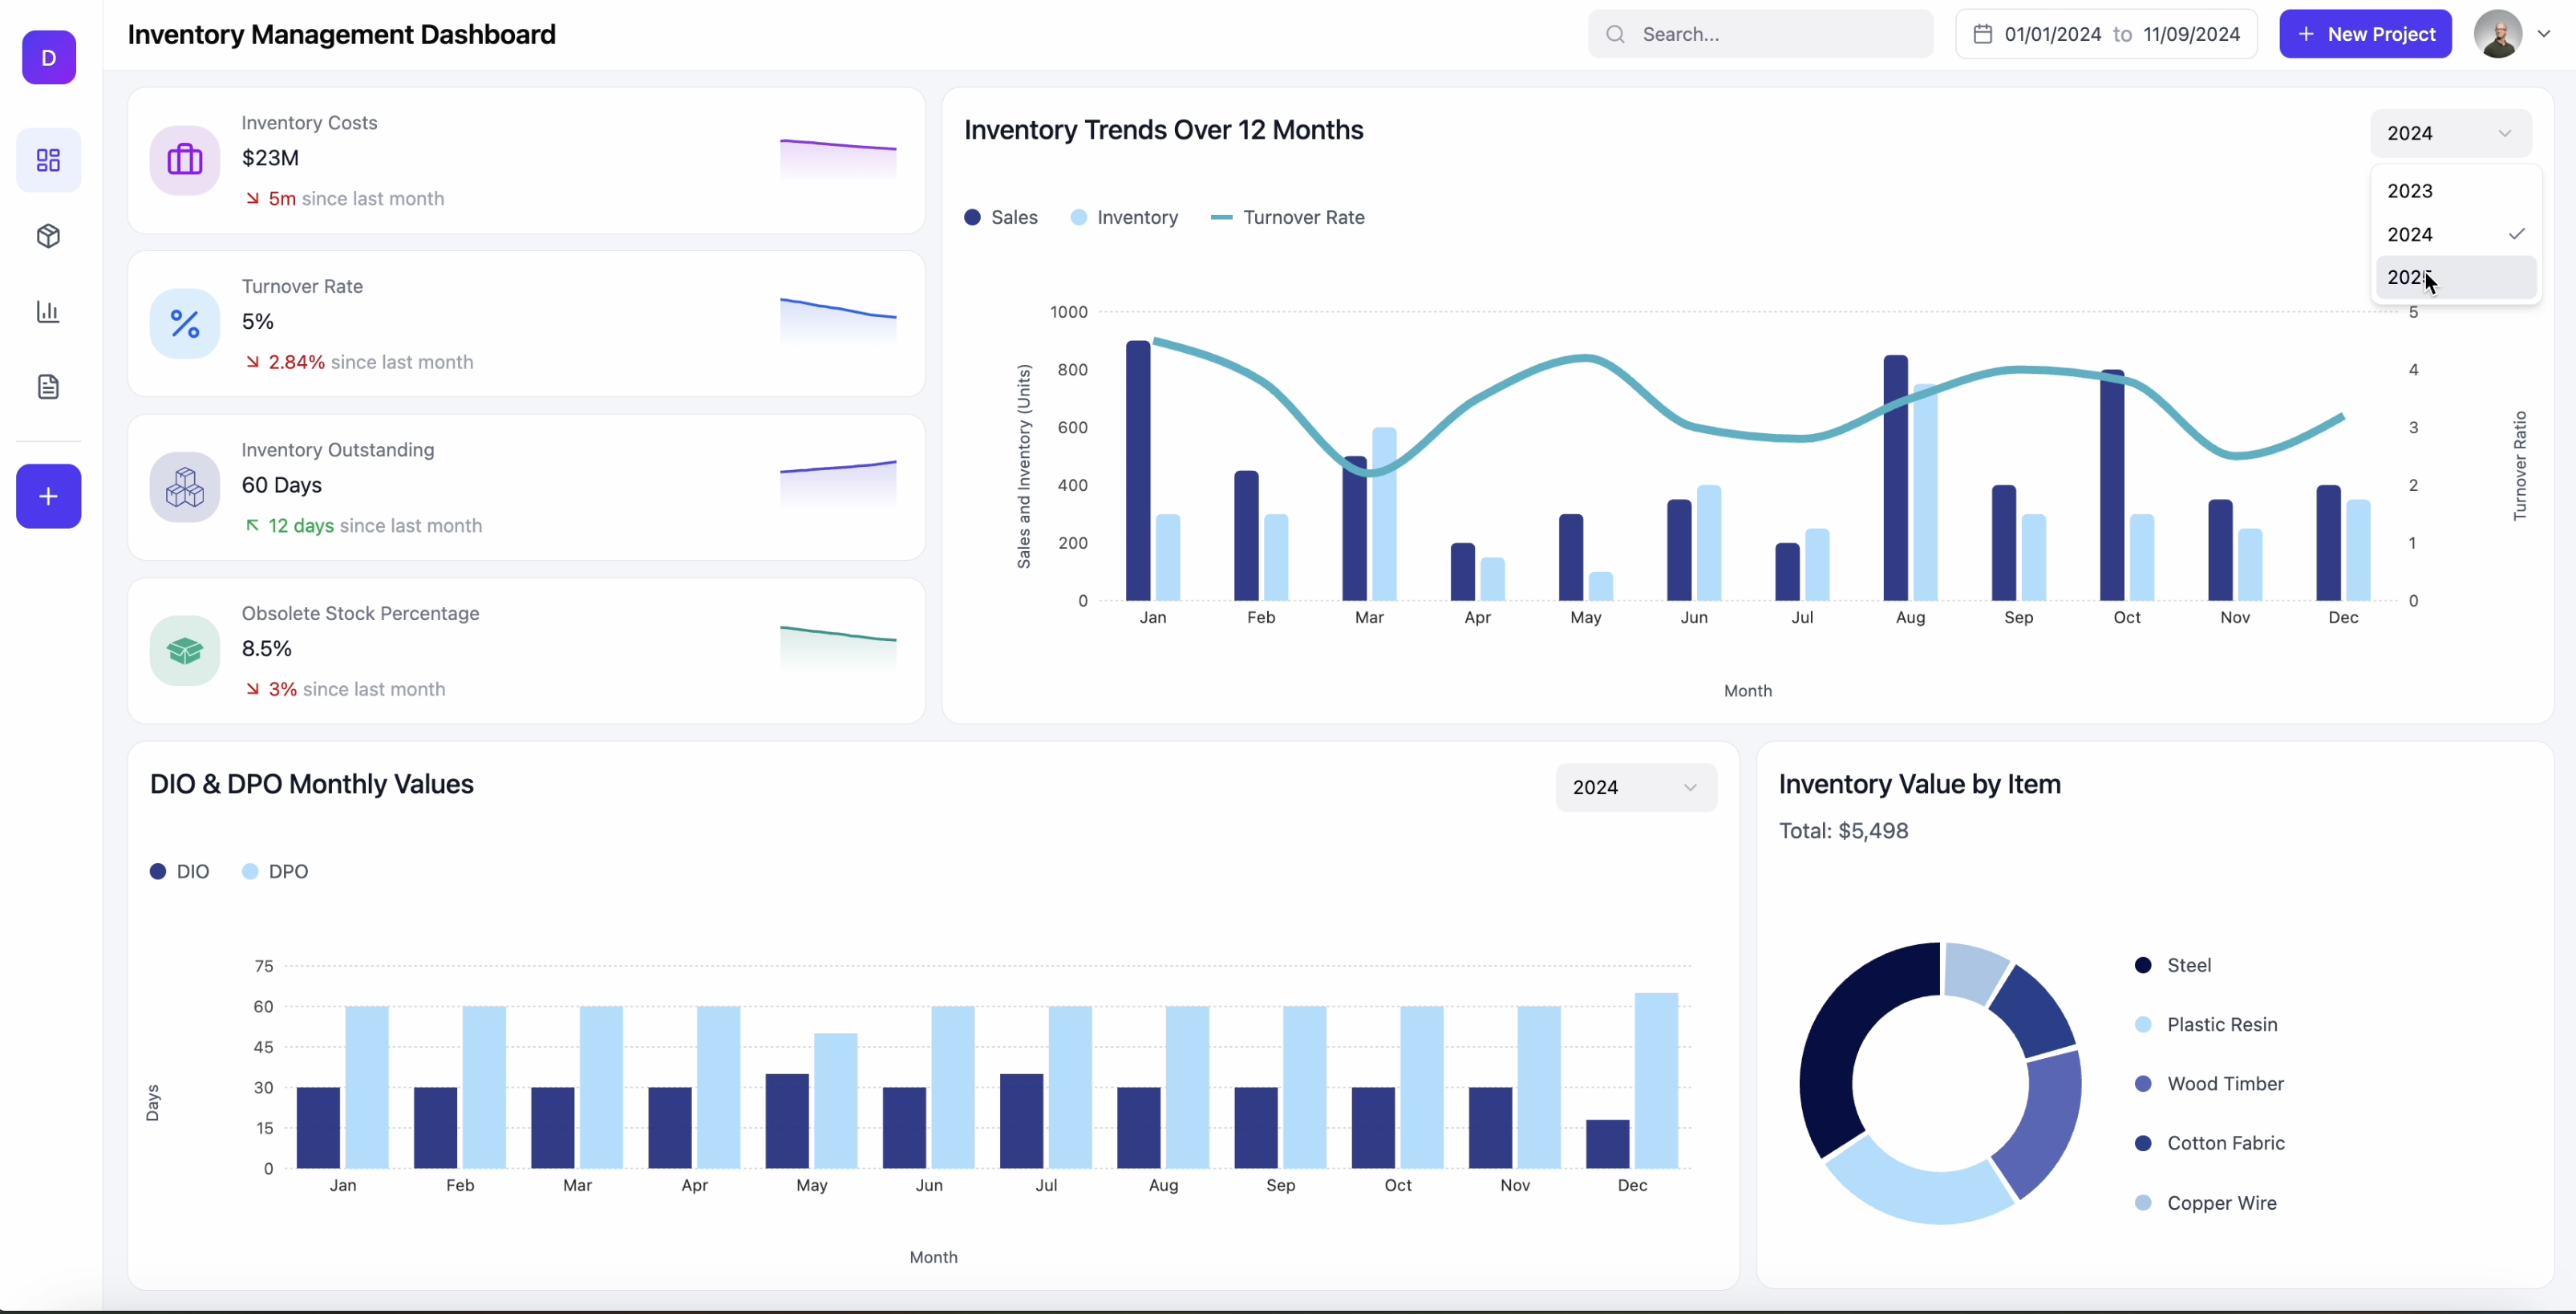Click the August Sales bar in trends chart

pyautogui.click(x=1895, y=478)
